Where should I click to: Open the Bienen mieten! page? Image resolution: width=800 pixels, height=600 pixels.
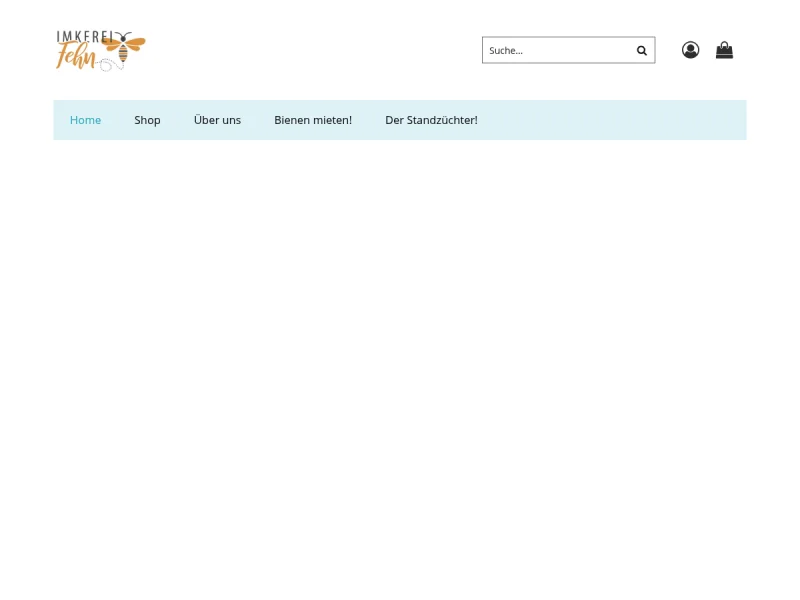point(313,120)
